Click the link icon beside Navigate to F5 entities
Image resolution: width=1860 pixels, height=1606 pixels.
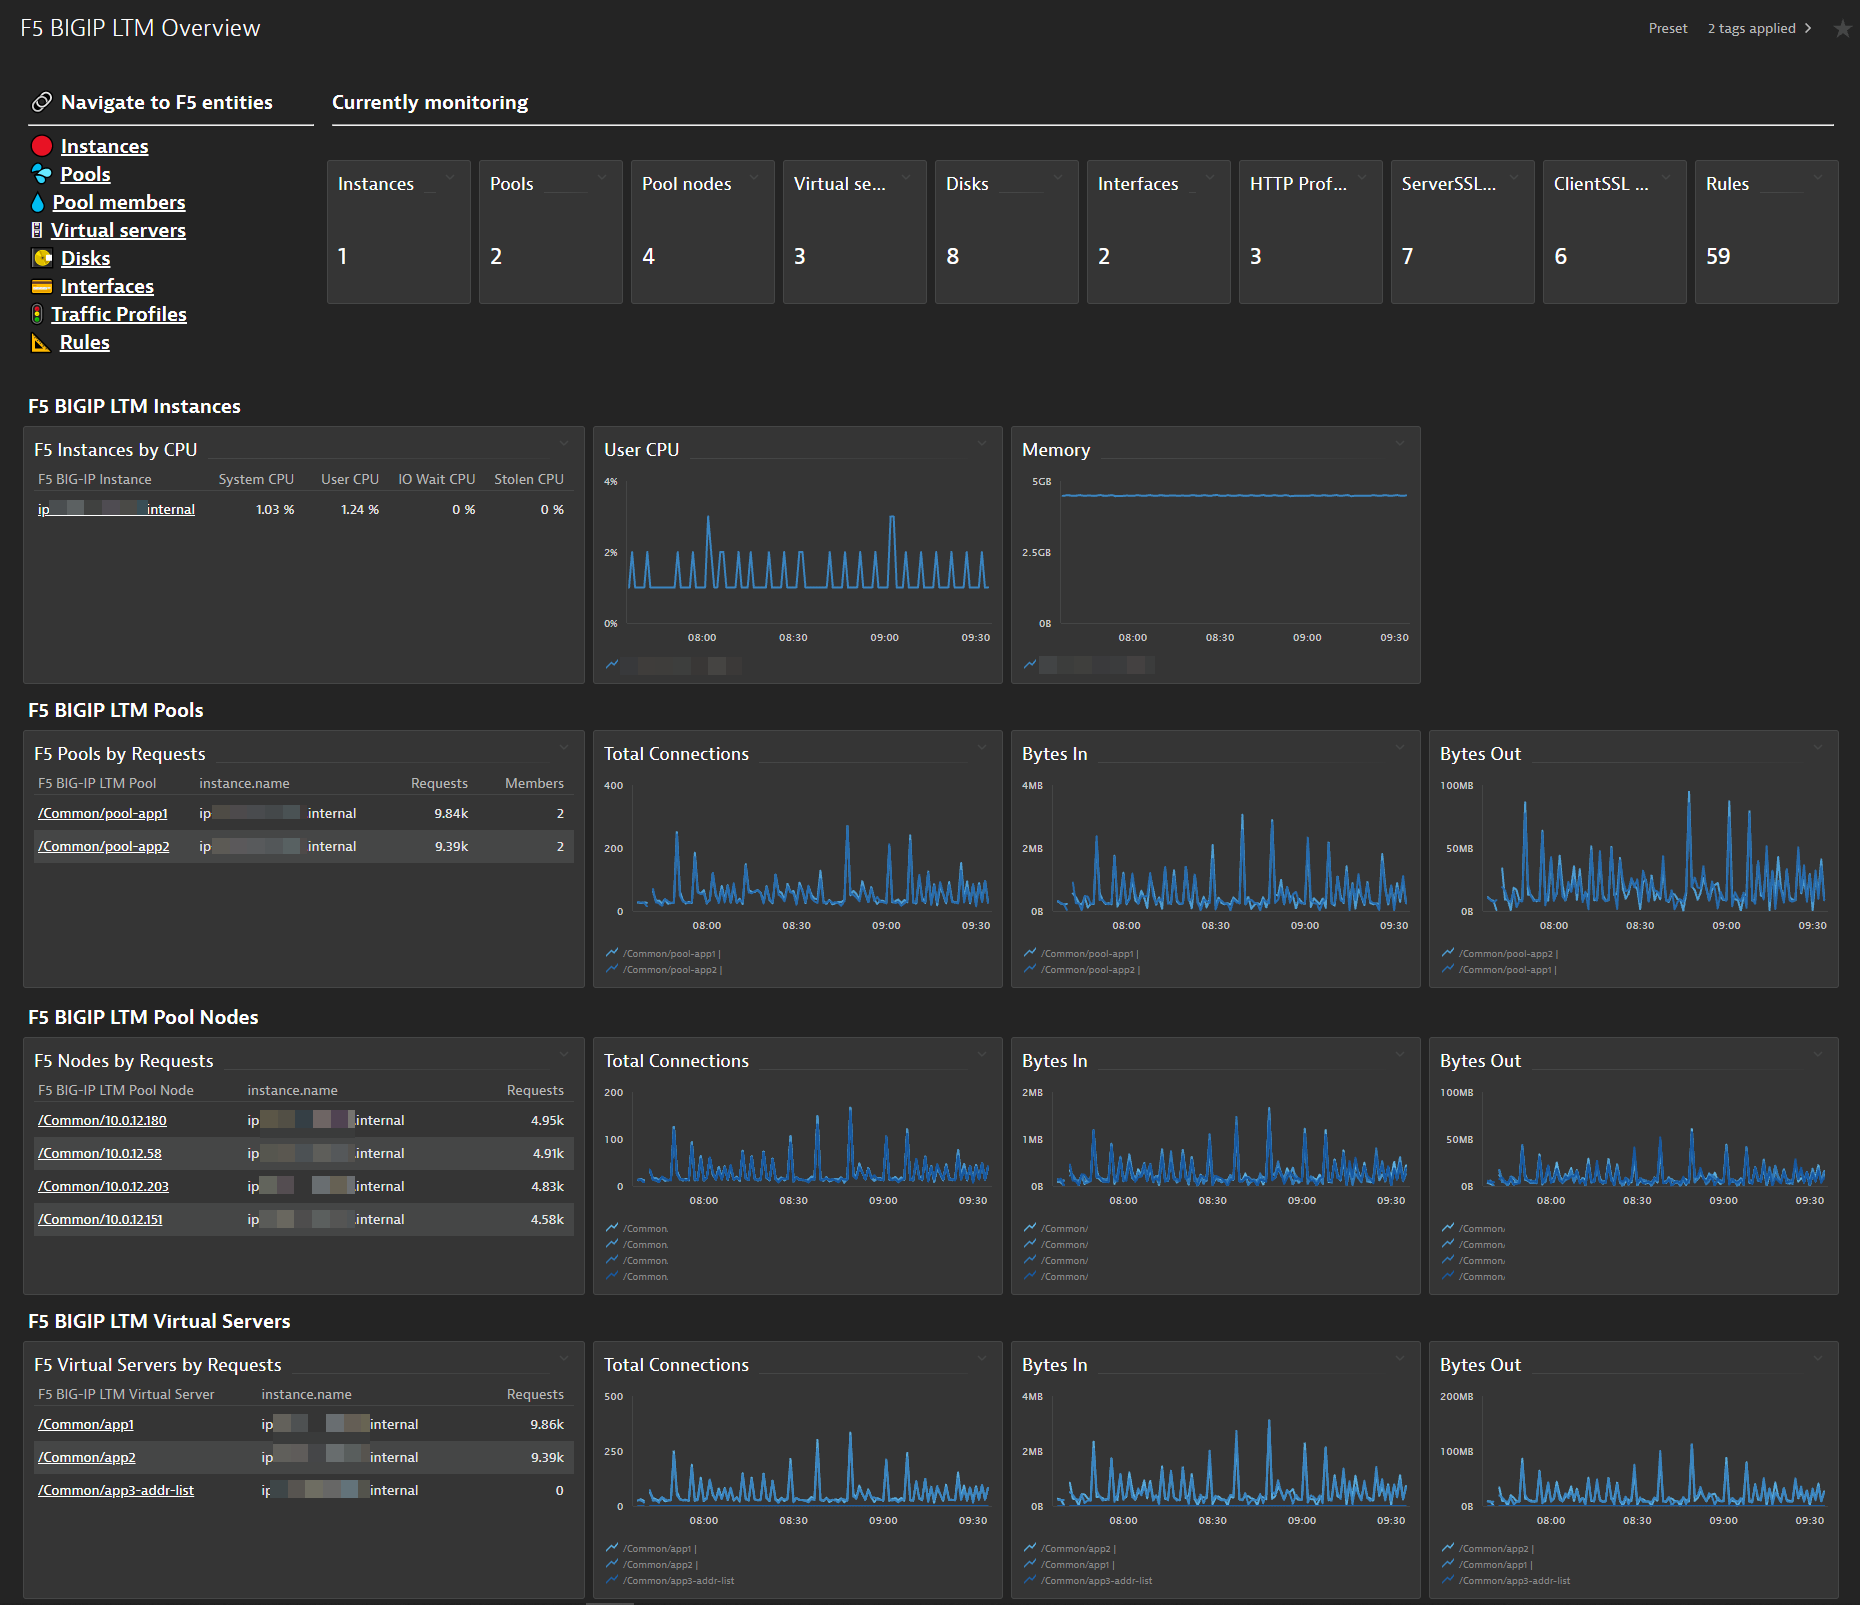coord(42,102)
